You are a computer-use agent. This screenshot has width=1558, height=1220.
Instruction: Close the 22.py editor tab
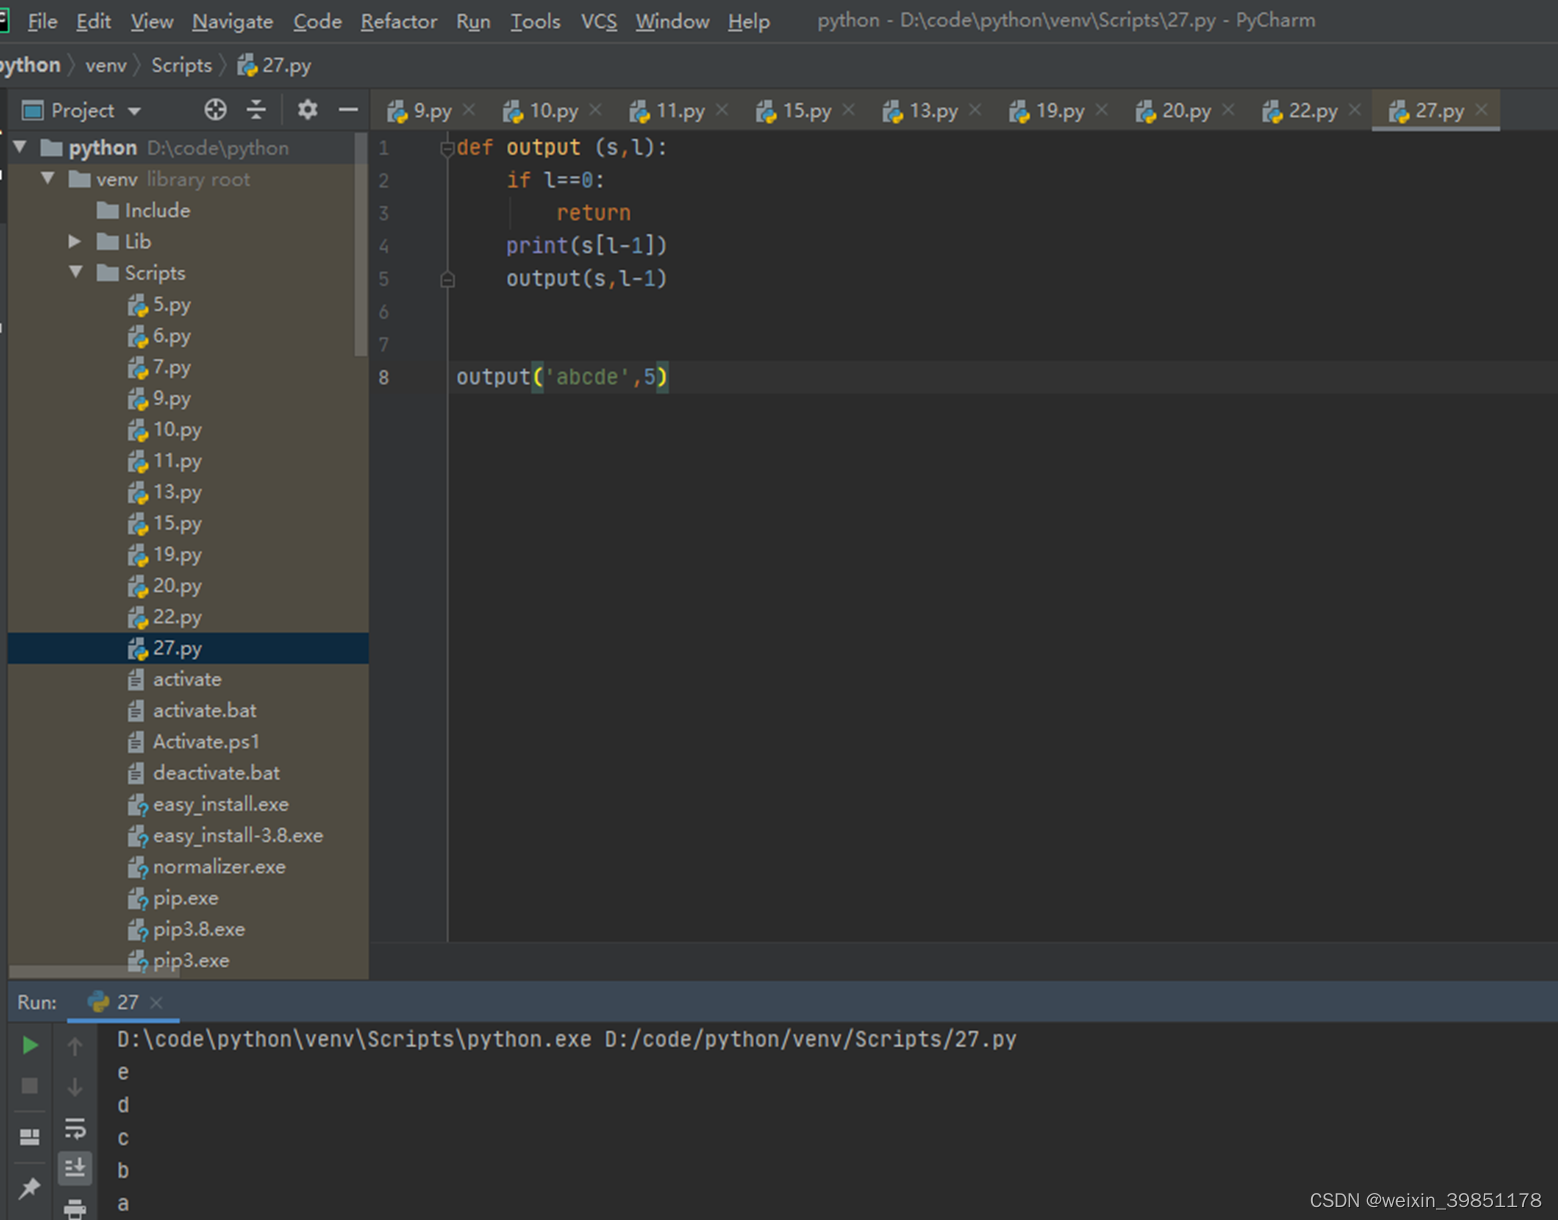point(1355,110)
